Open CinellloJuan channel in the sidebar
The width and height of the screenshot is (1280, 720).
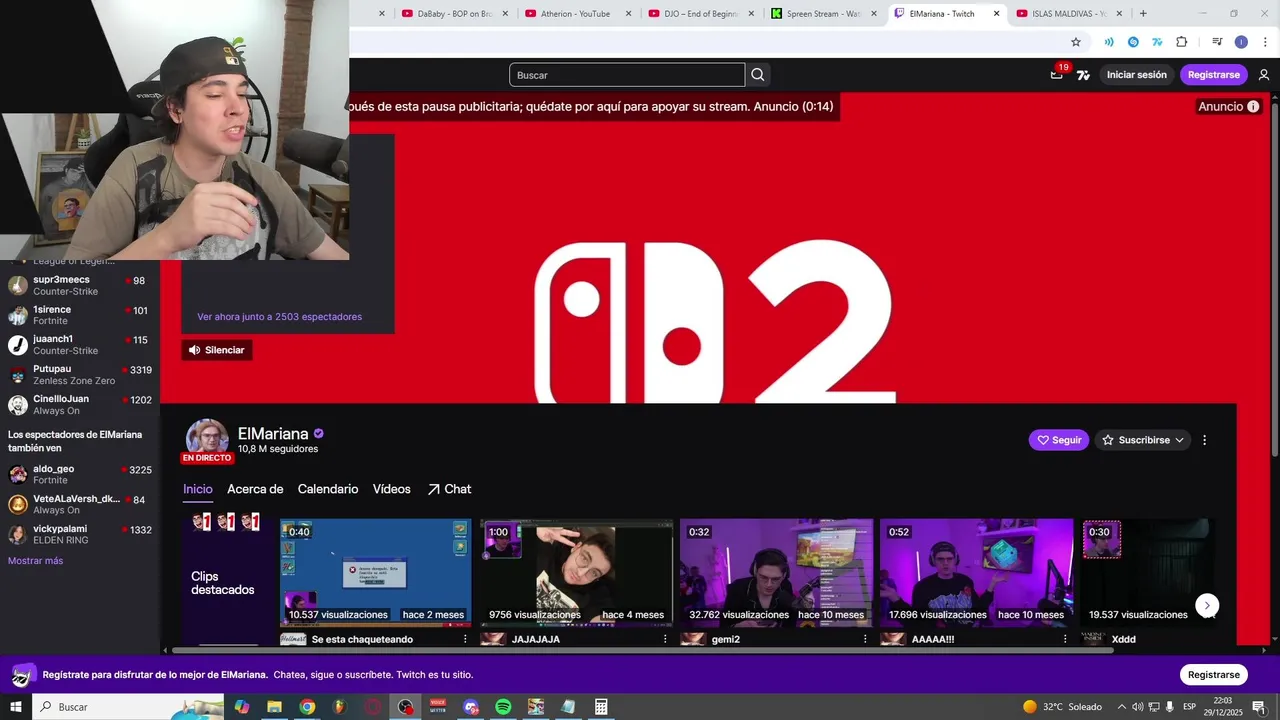click(80, 404)
